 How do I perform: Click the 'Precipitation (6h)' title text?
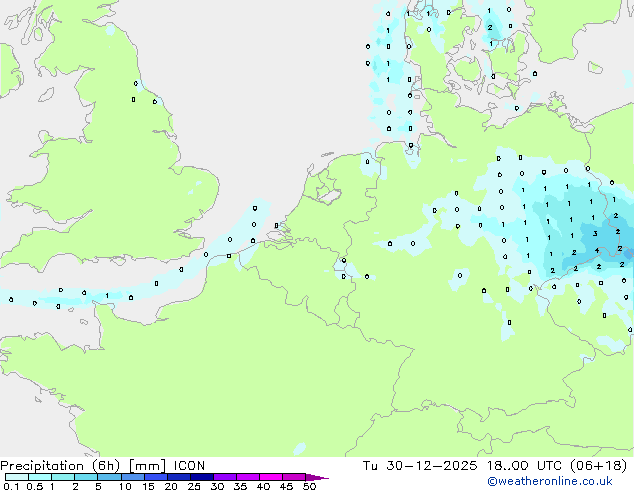point(60,466)
